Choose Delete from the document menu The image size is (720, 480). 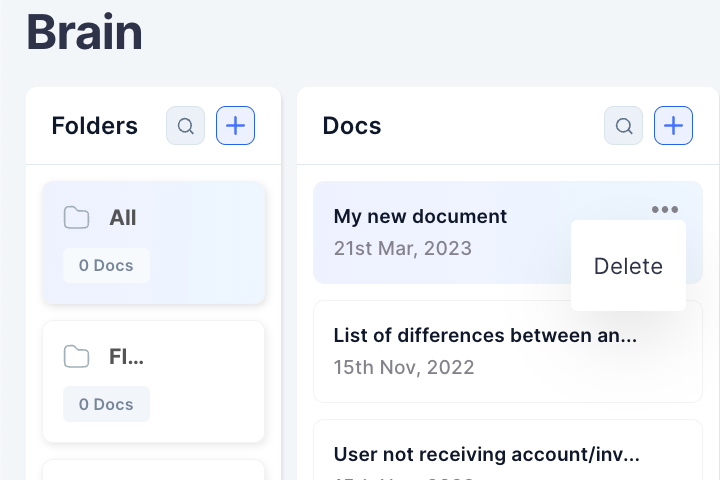click(x=628, y=266)
